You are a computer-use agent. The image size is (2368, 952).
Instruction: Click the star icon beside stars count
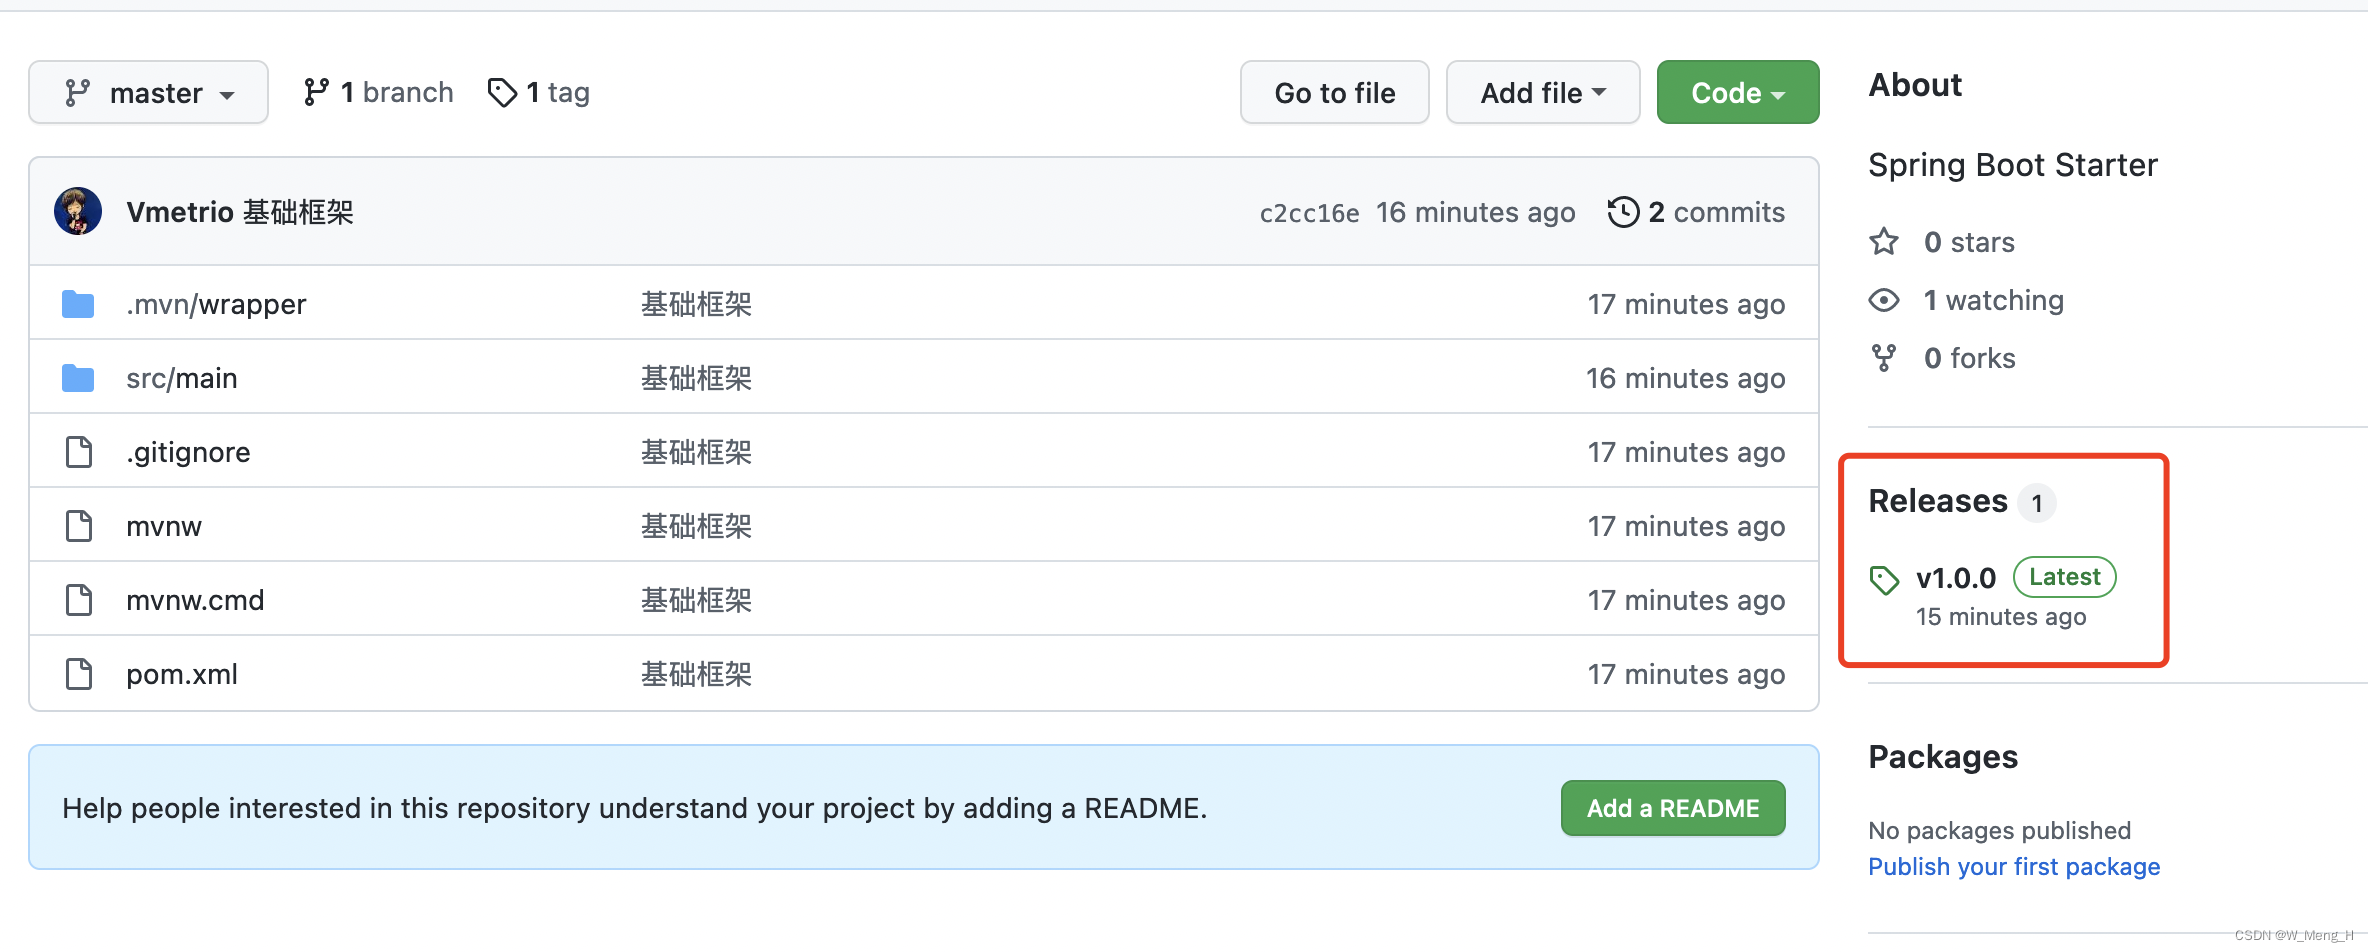tap(1884, 241)
